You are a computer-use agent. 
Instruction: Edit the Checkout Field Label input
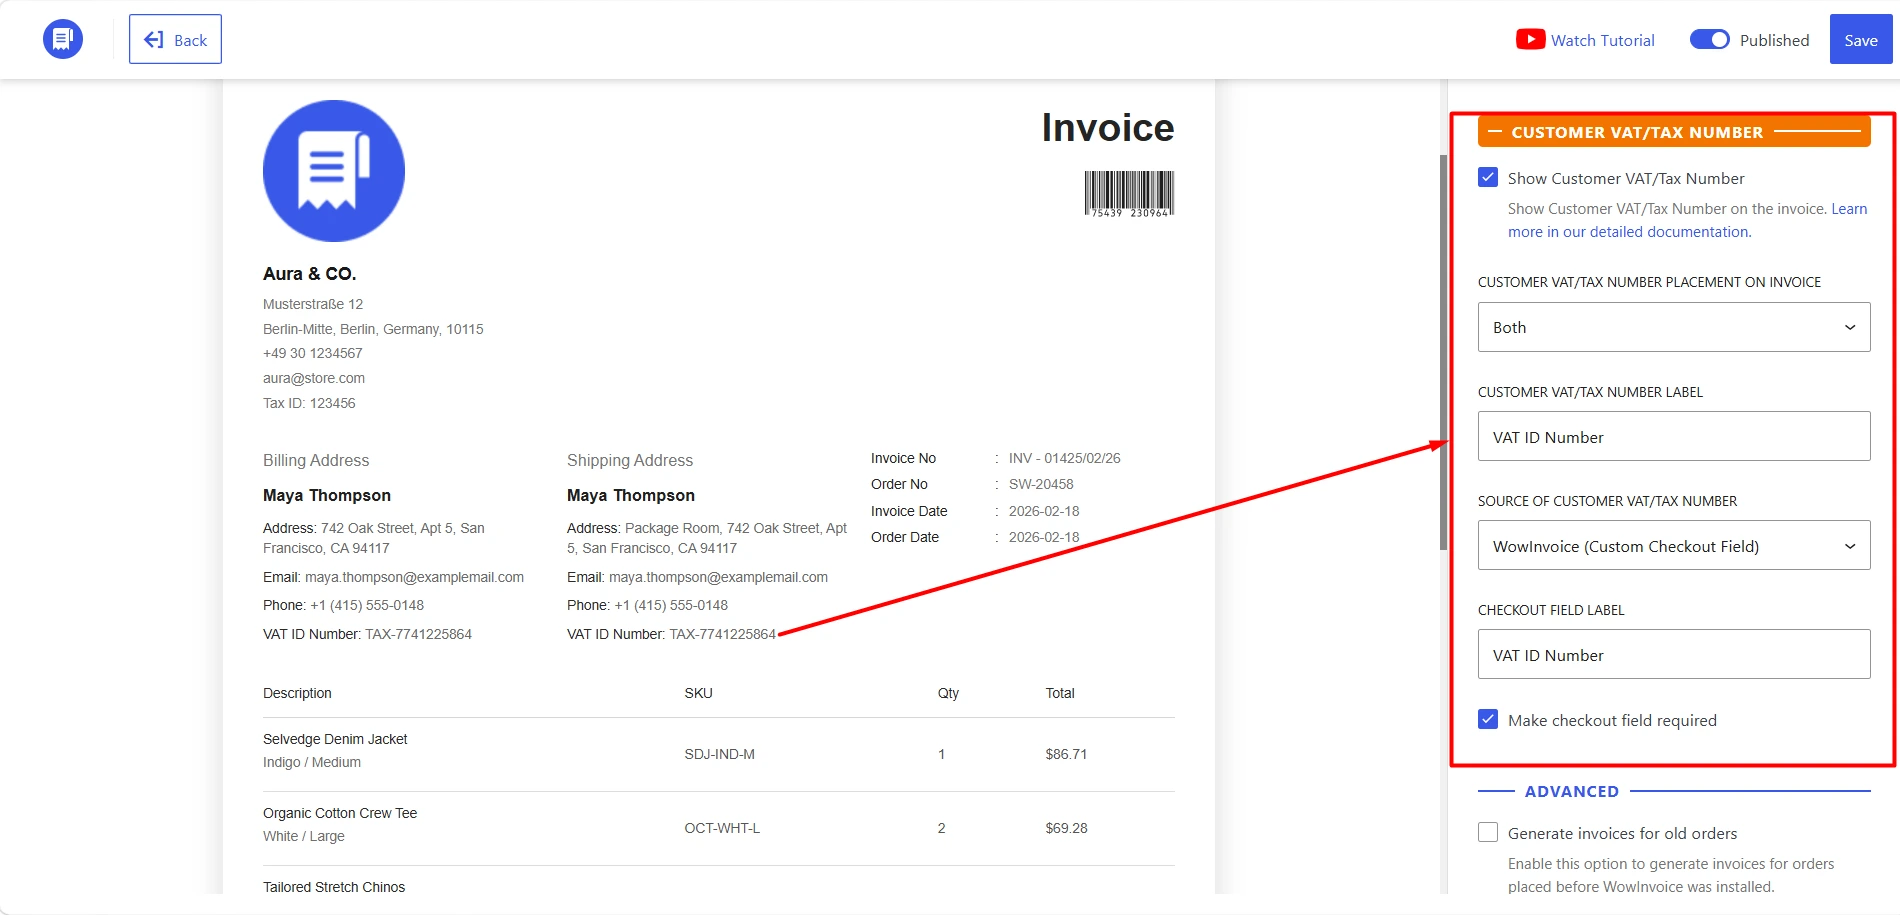pyautogui.click(x=1674, y=654)
